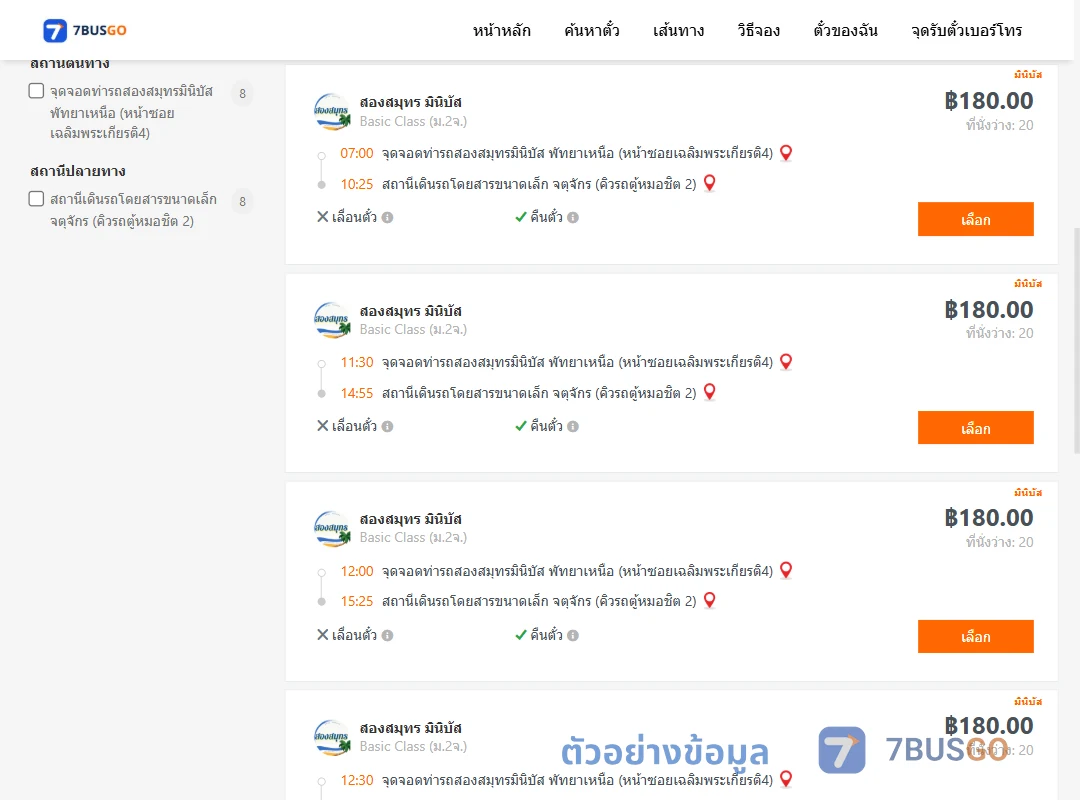
Task: Click the 14:55 arrival time text
Action: pos(357,393)
